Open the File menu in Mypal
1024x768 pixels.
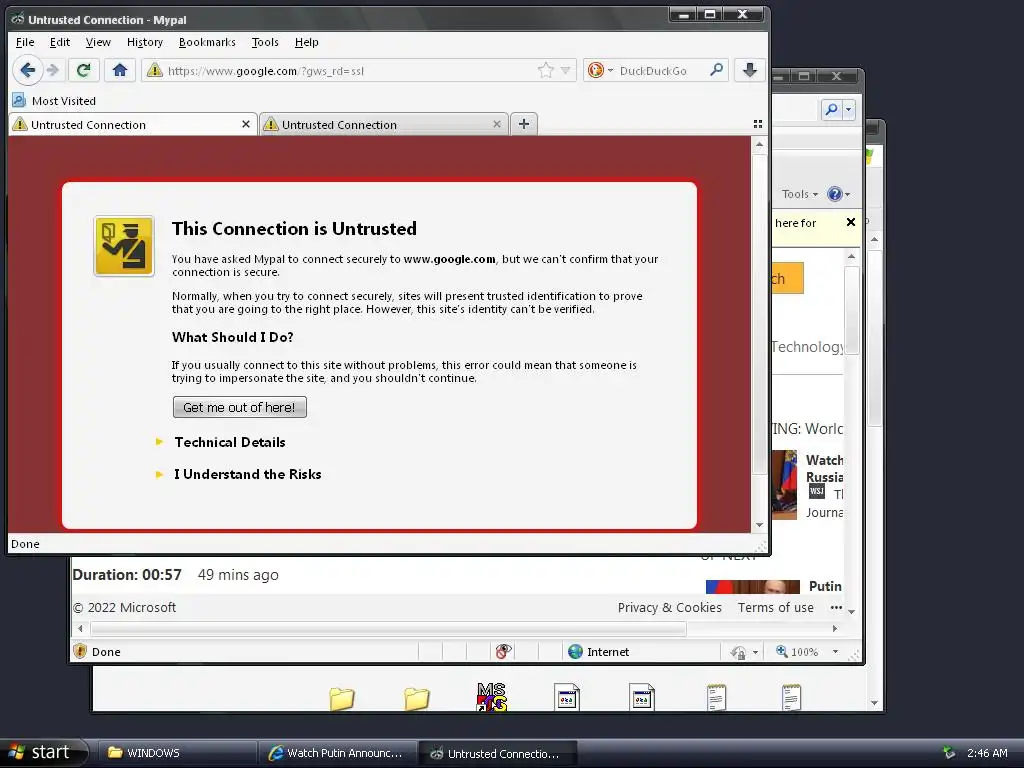pos(25,42)
